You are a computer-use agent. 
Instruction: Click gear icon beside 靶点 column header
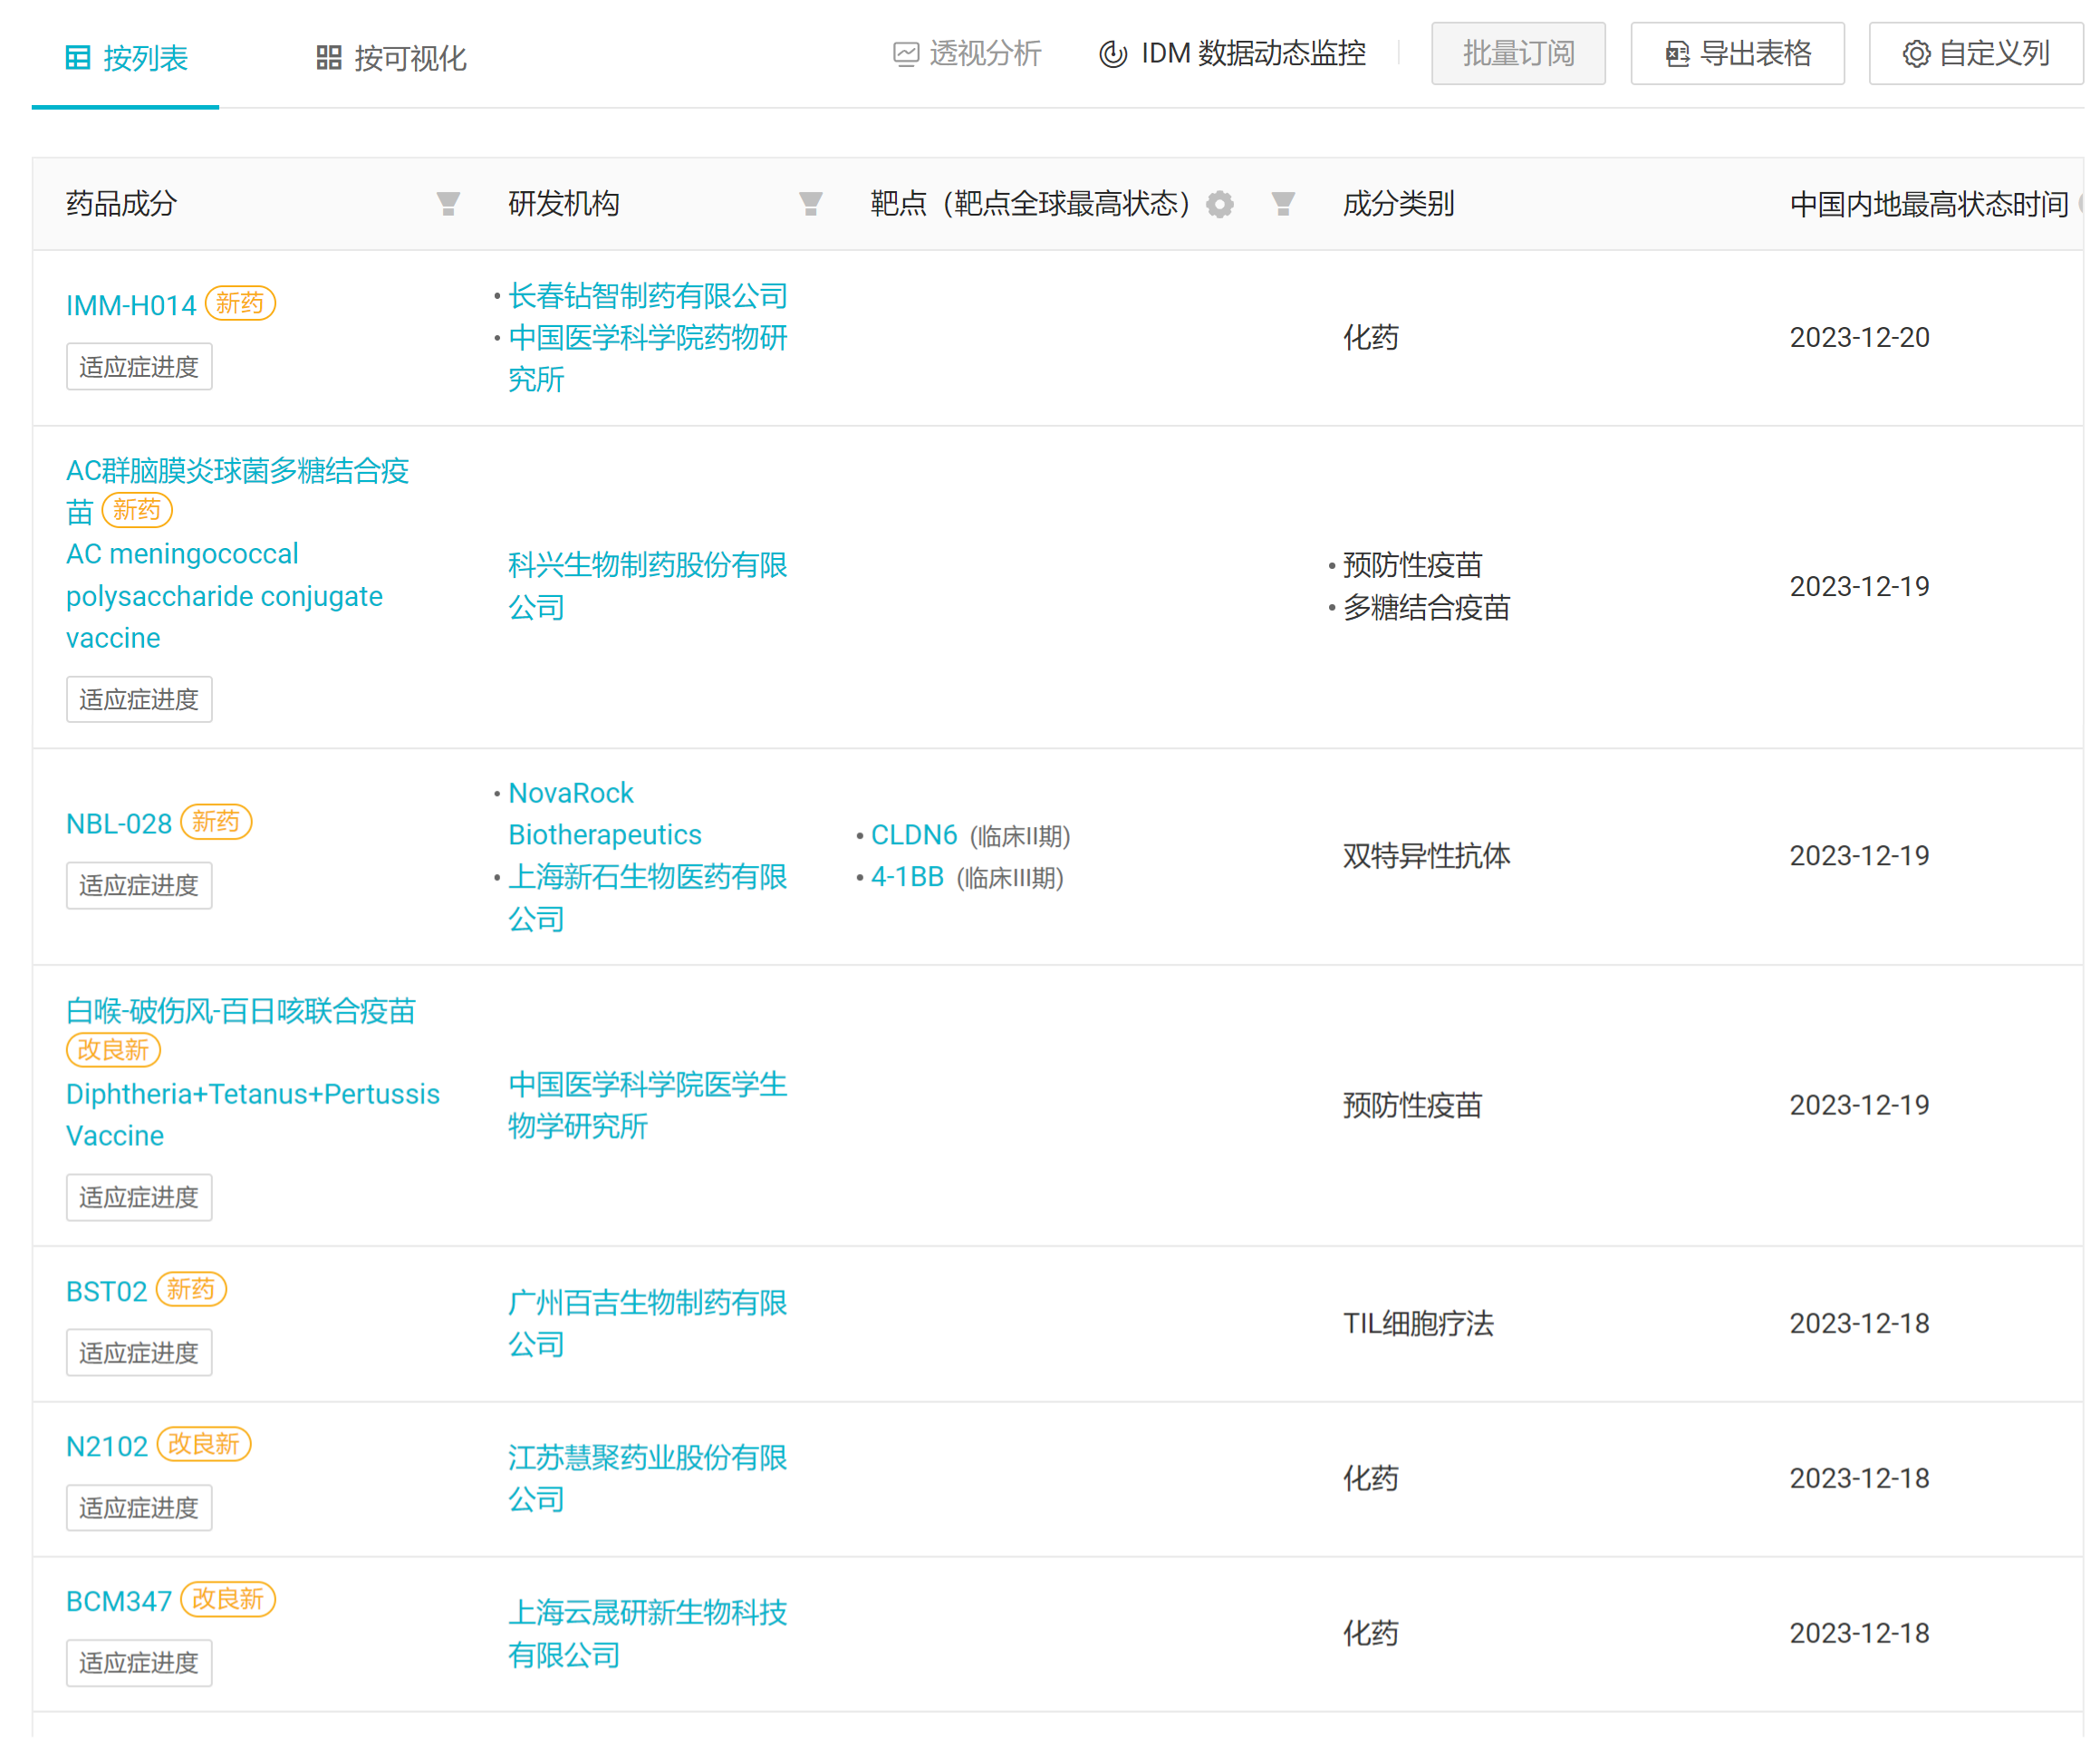(1220, 204)
